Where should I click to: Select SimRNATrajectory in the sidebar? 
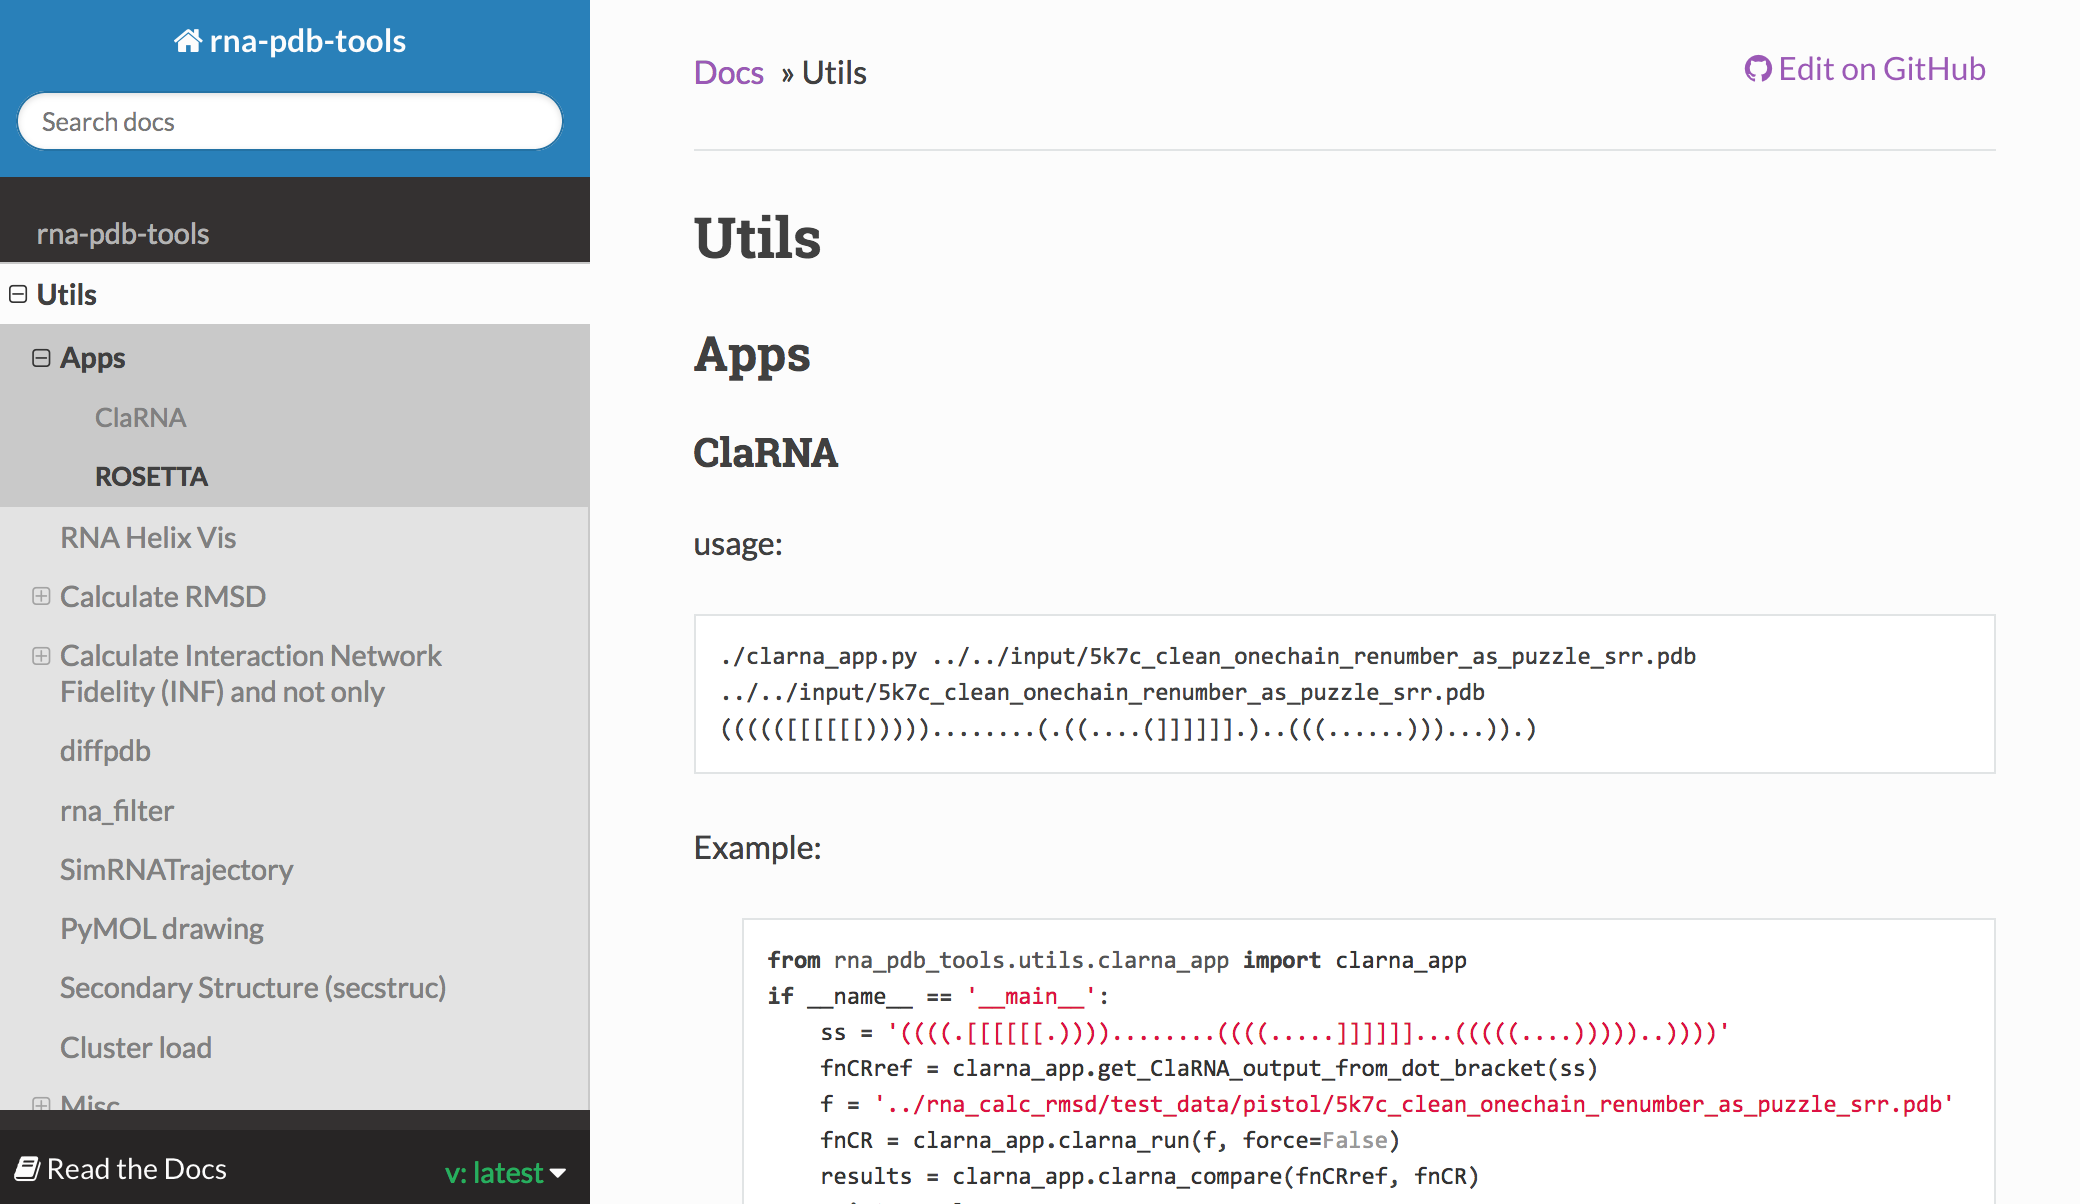[x=177, y=868]
